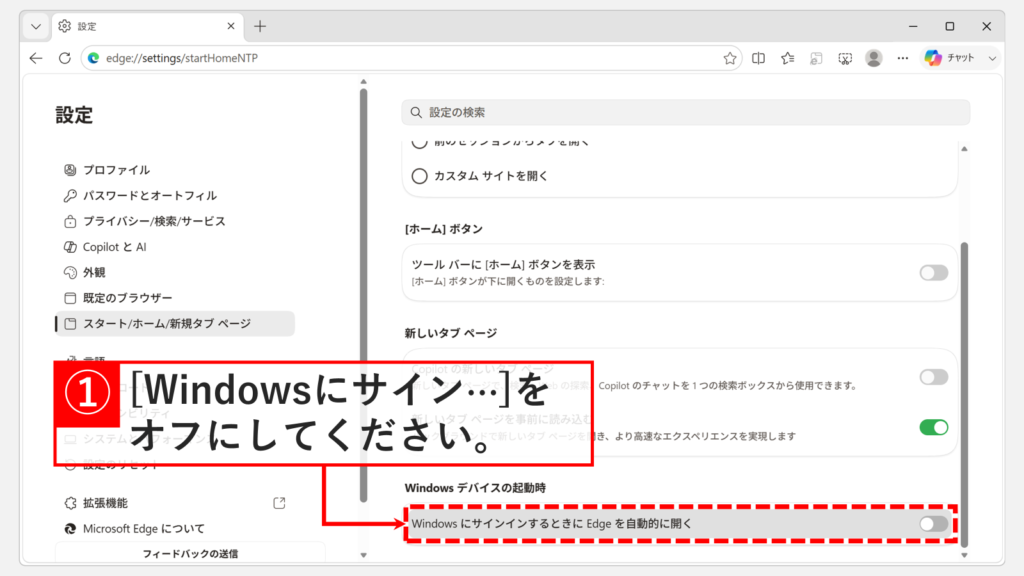The image size is (1024, 576).
Task: Open the profile avatar menu
Action: click(874, 58)
